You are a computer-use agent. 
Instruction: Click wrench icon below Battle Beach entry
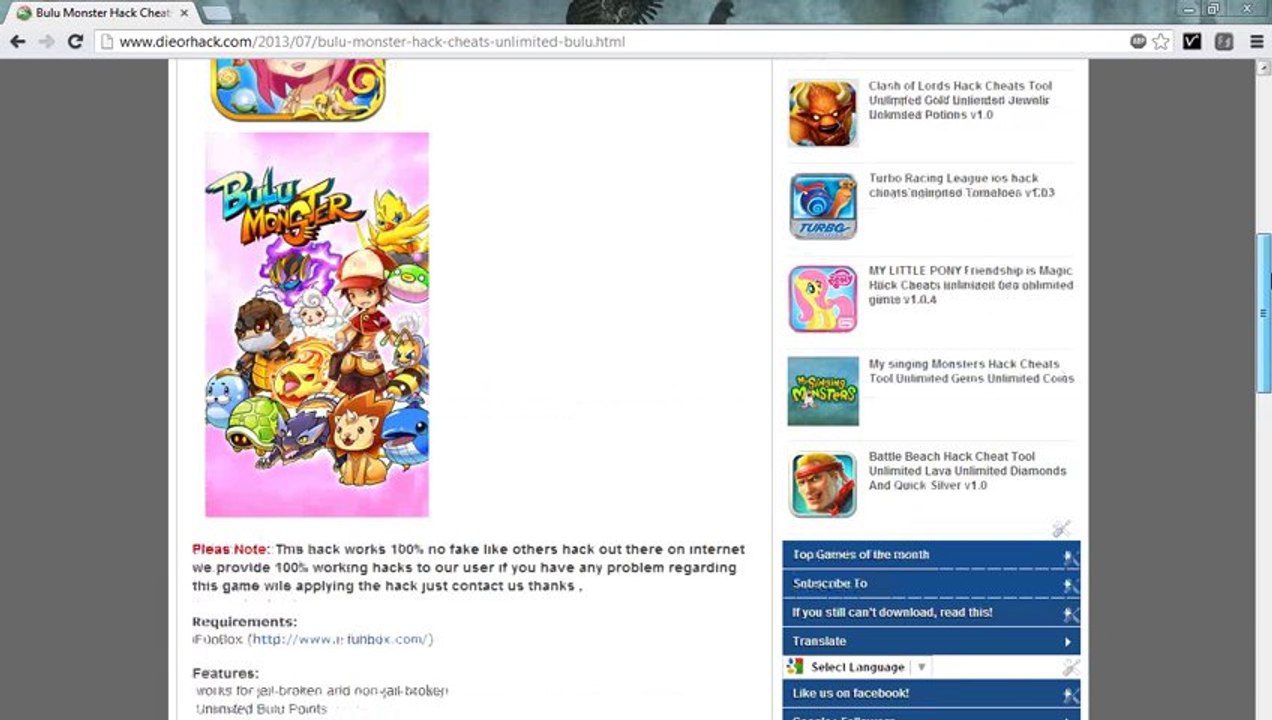tap(1061, 528)
